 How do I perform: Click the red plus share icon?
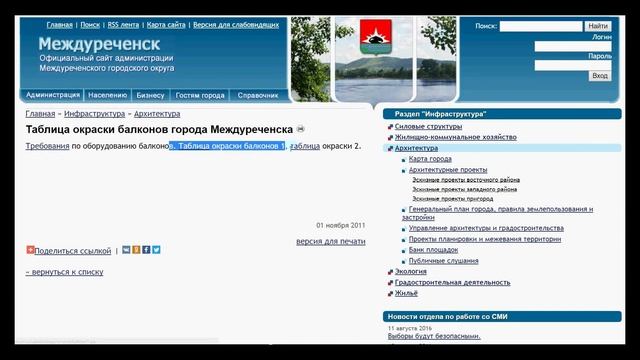tap(30, 249)
